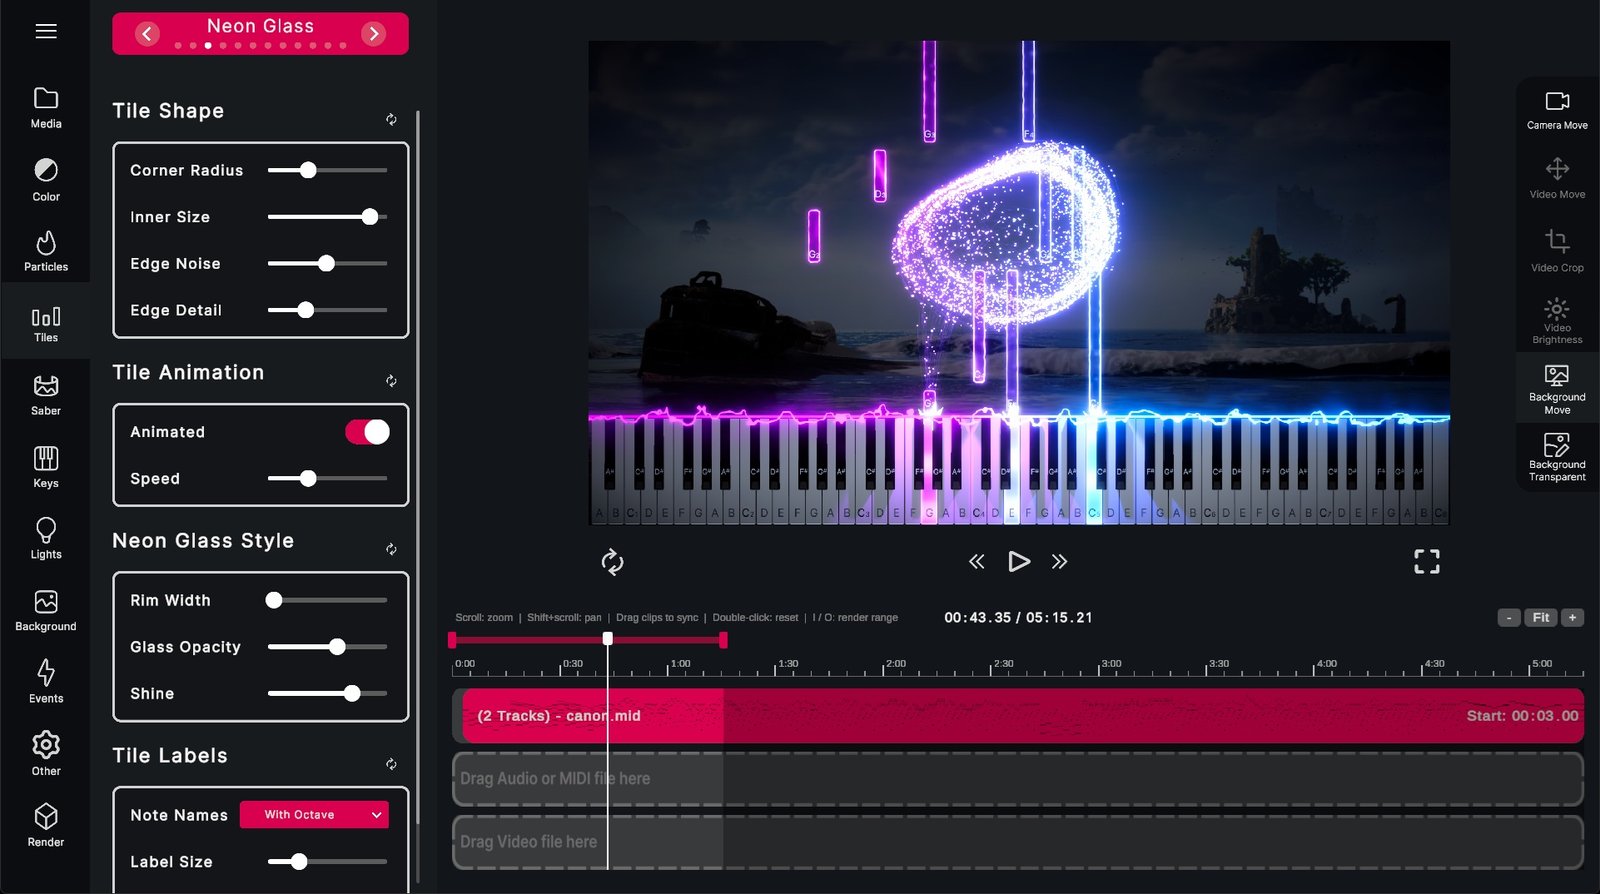This screenshot has height=894, width=1600.
Task: Switch to next tile style arrow
Action: [374, 34]
